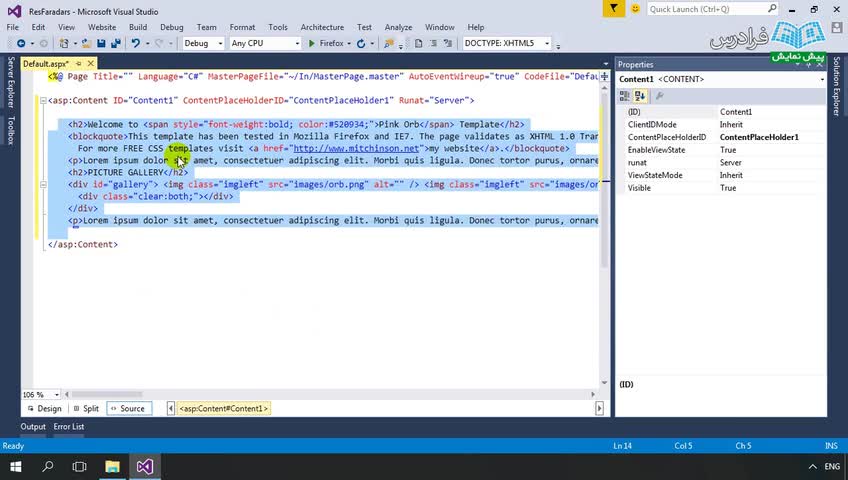The height and width of the screenshot is (480, 848).
Task: Open File Explorer from the taskbar
Action: click(112, 467)
